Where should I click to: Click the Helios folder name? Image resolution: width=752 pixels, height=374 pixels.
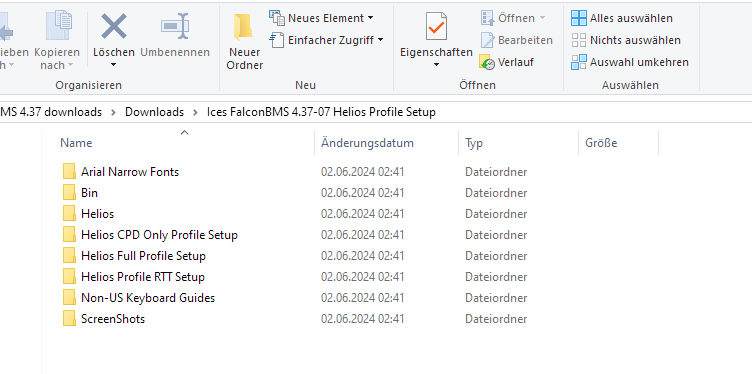pyautogui.click(x=97, y=214)
